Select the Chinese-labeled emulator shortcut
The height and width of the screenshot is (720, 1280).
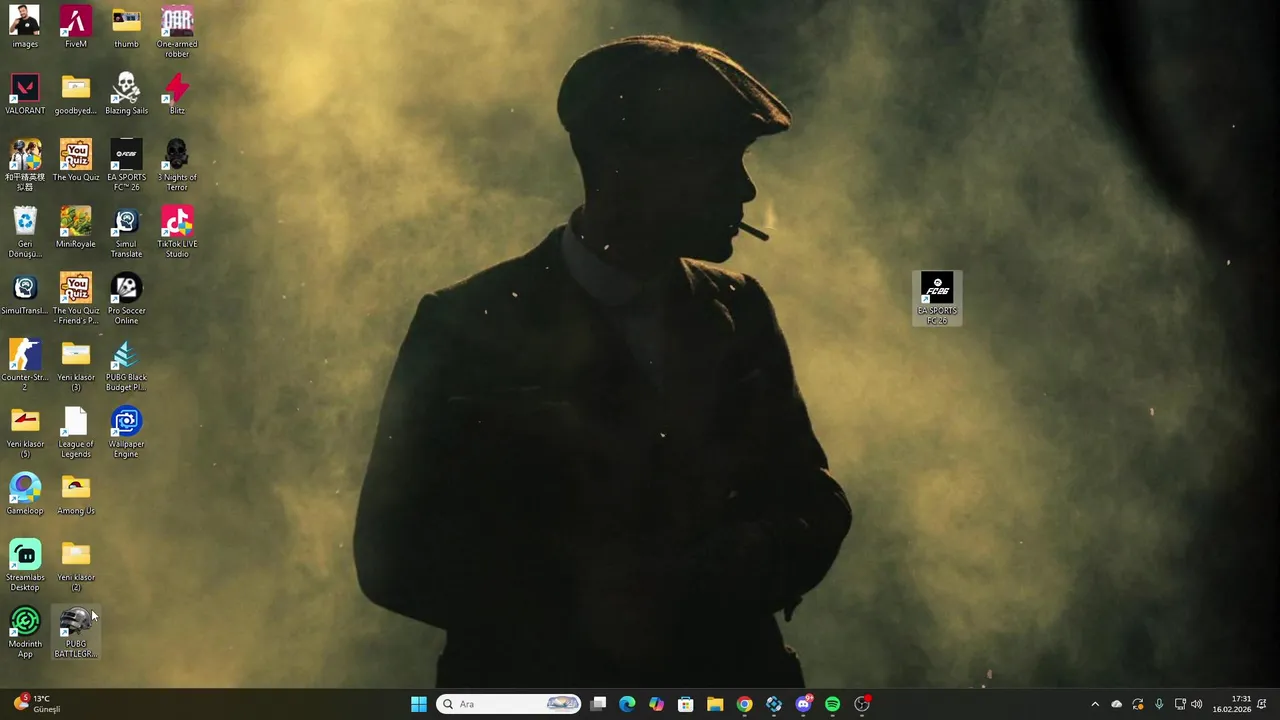[x=25, y=166]
